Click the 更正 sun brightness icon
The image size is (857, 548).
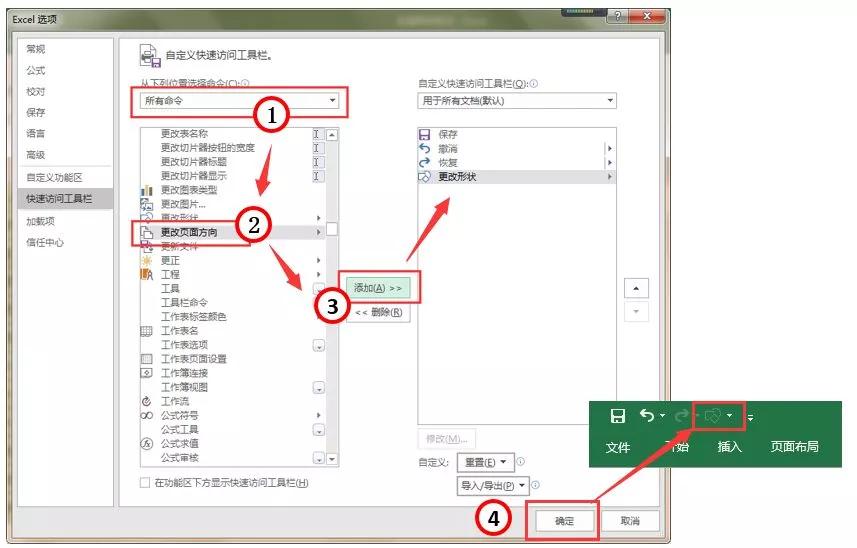coord(146,261)
